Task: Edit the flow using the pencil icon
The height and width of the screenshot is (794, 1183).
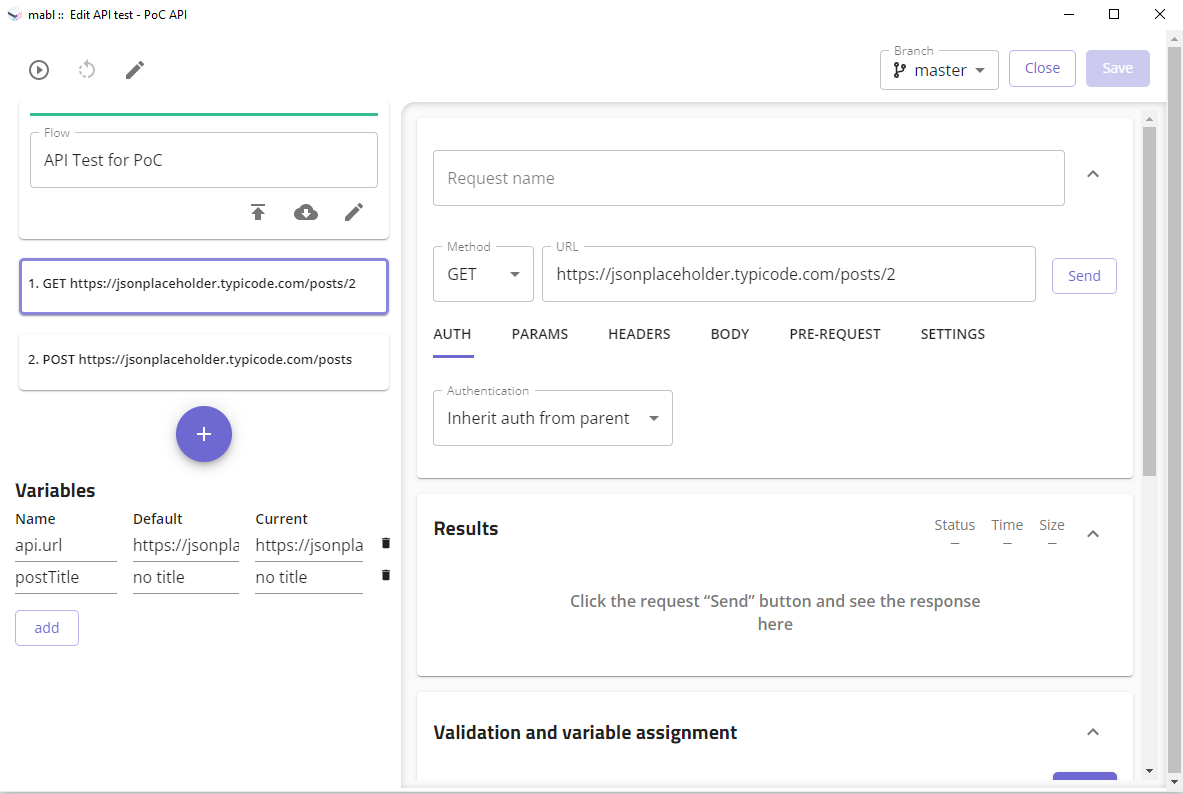Action: 354,212
